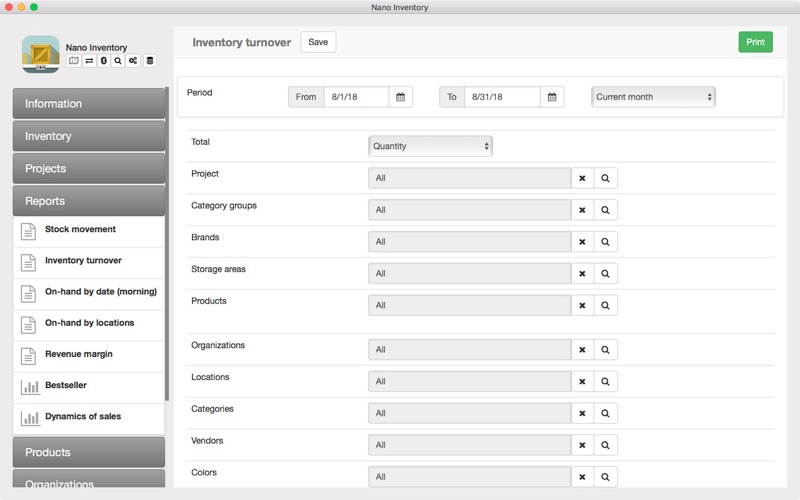This screenshot has height=500, width=800.
Task: Click the green Print button
Action: (755, 42)
